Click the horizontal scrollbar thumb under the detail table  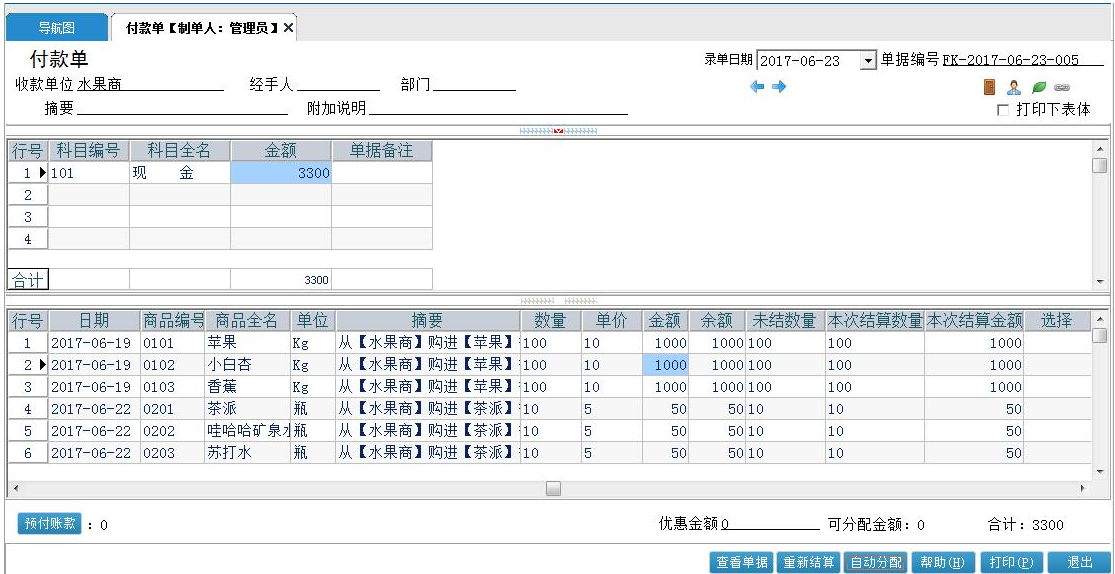click(x=553, y=489)
